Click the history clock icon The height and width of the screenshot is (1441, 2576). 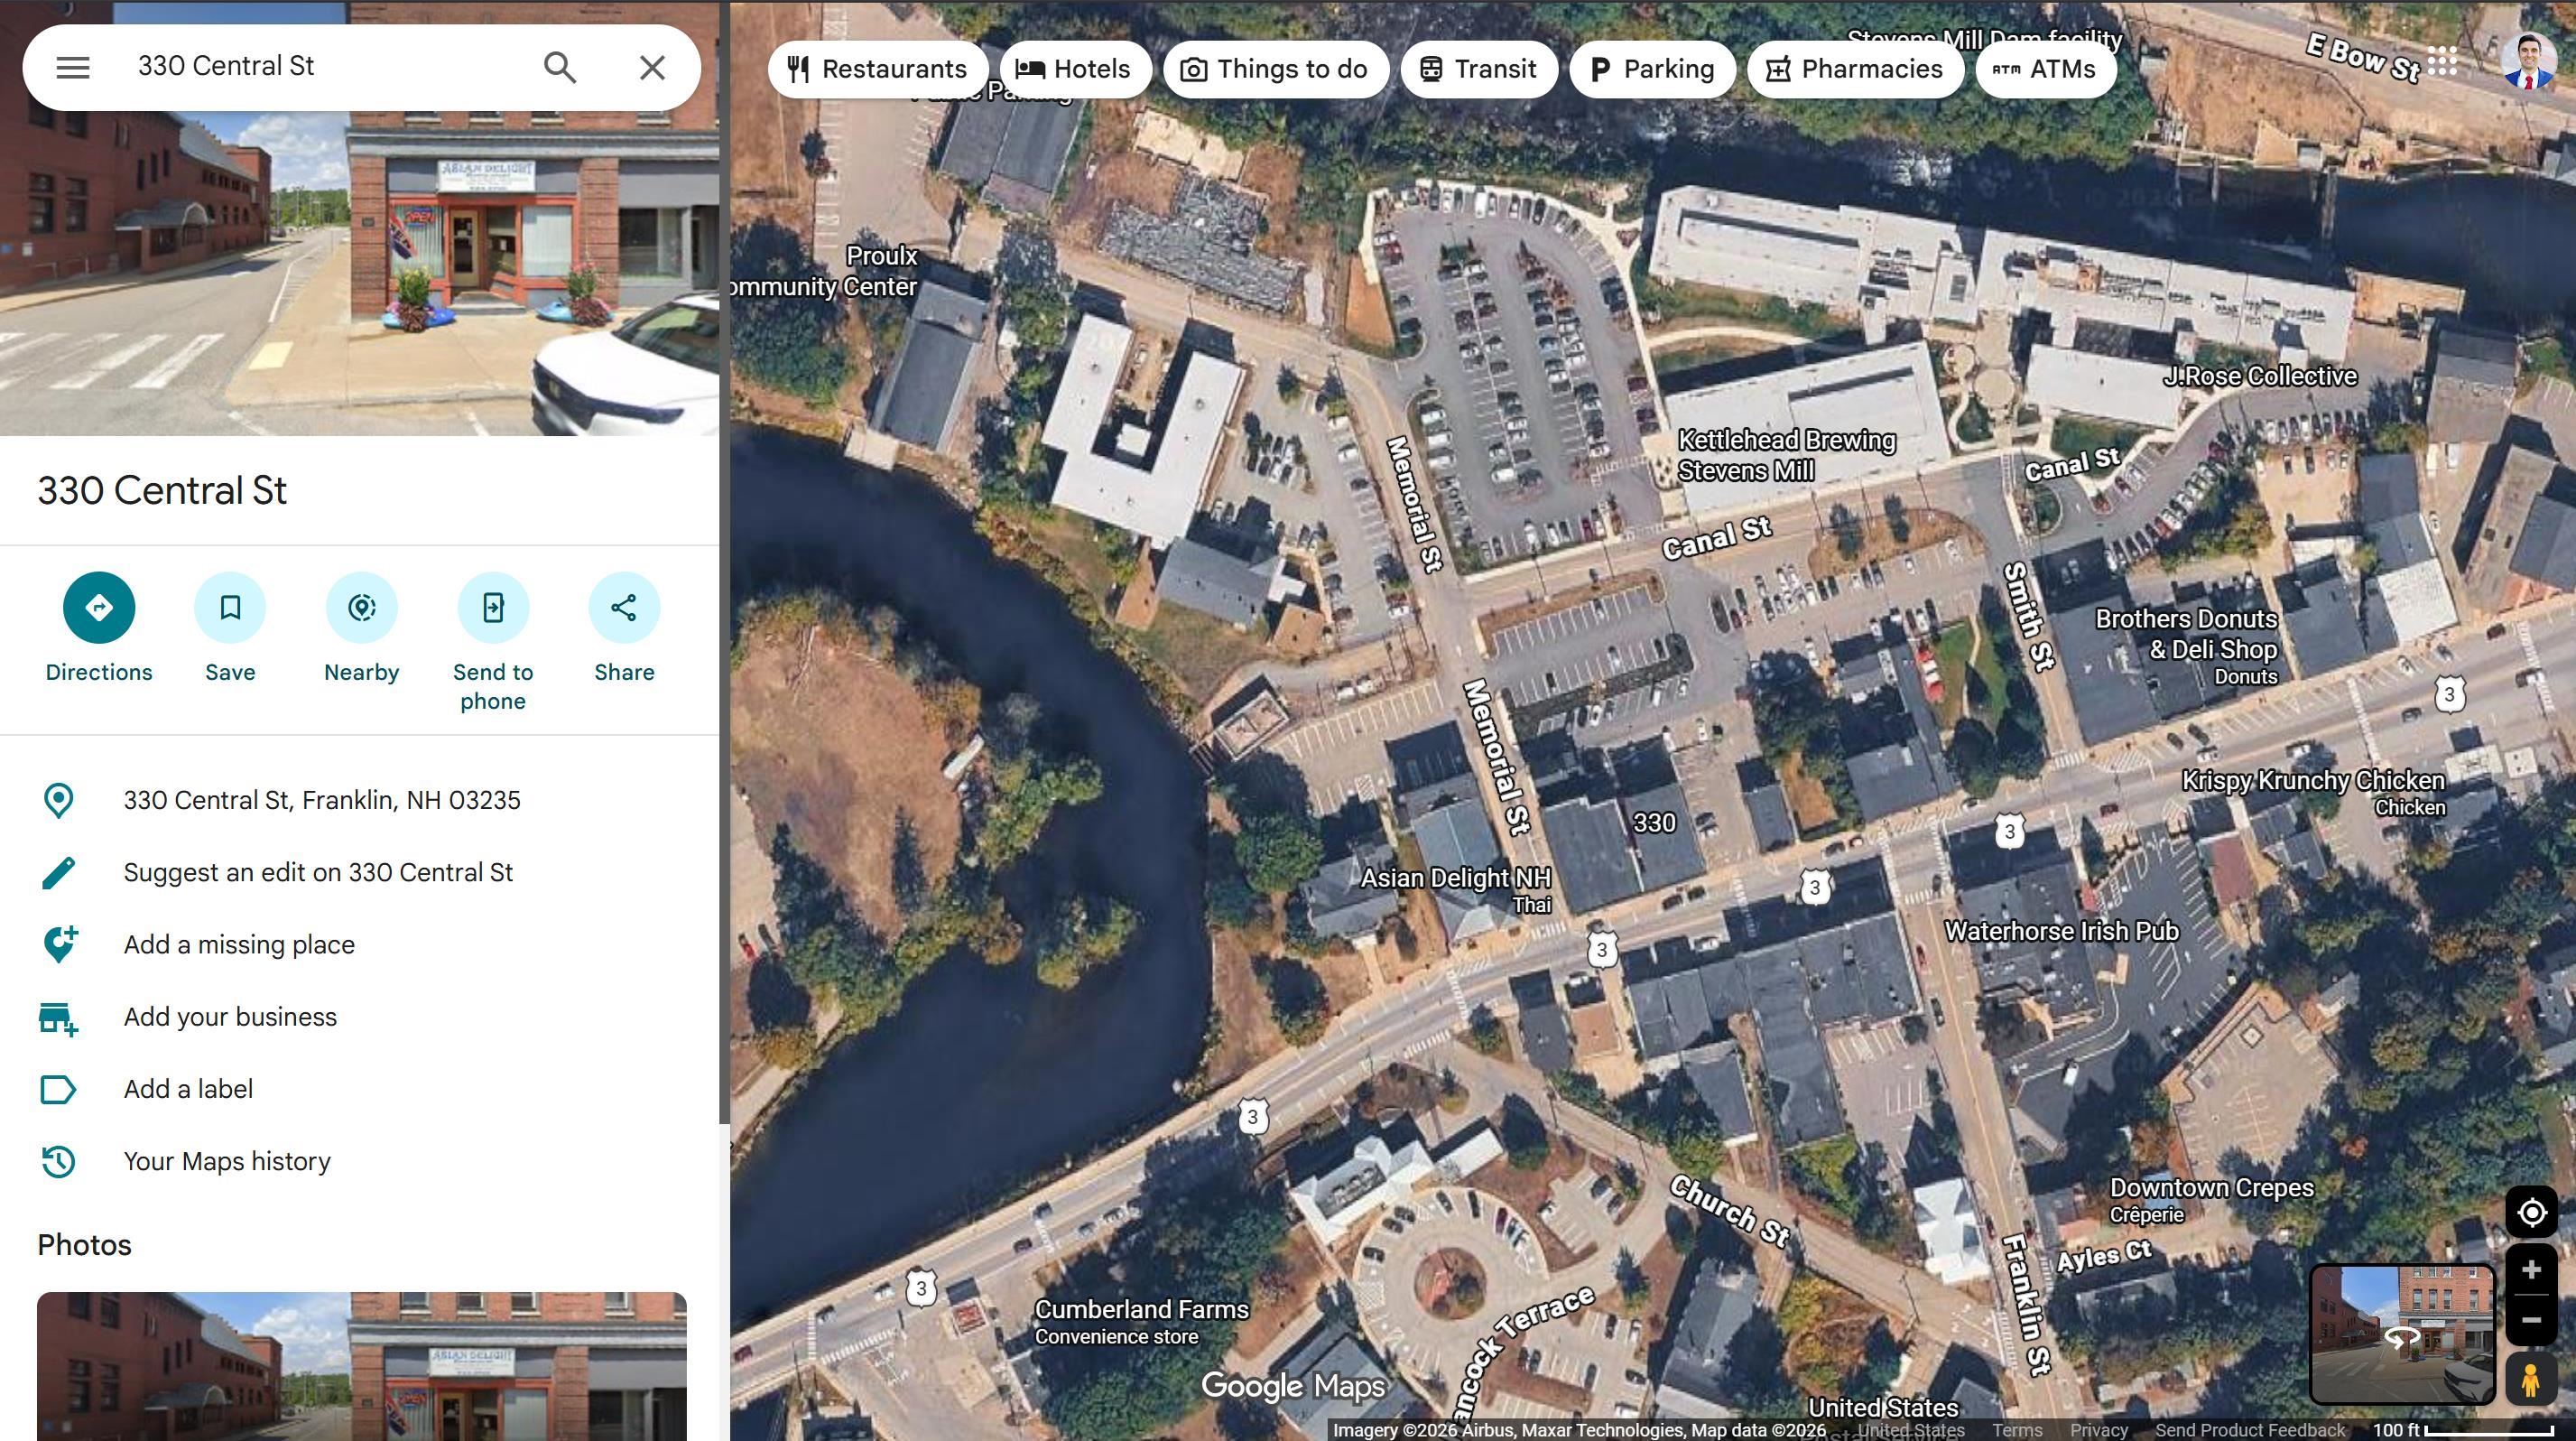(59, 1161)
